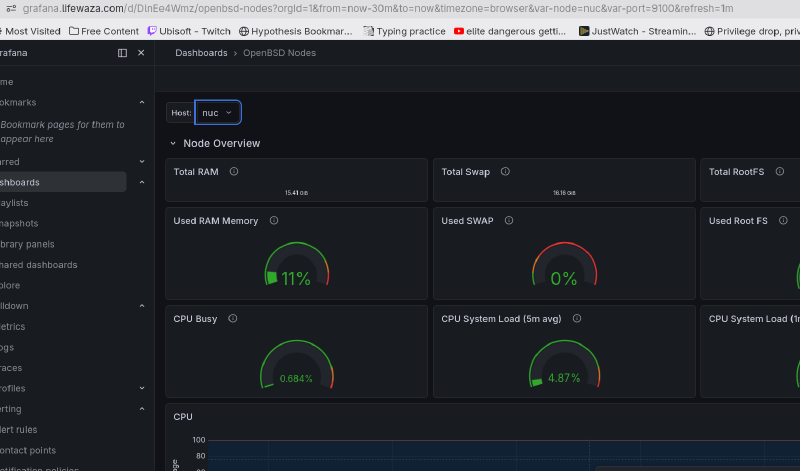
Task: Click the CPU Busy 0.684% gauge
Action: click(x=296, y=364)
